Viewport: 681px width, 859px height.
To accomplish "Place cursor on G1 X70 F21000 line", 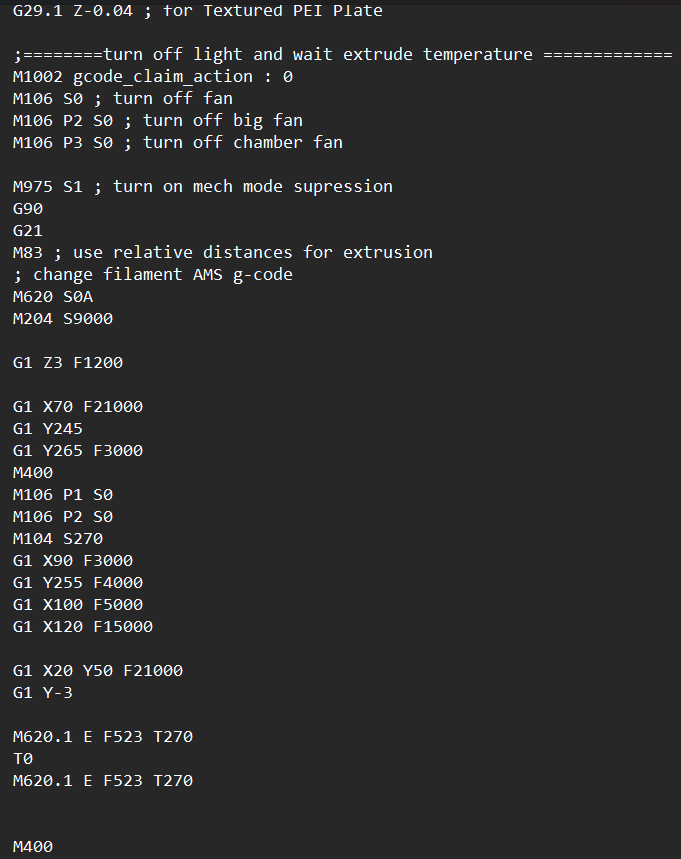I will [x=78, y=406].
